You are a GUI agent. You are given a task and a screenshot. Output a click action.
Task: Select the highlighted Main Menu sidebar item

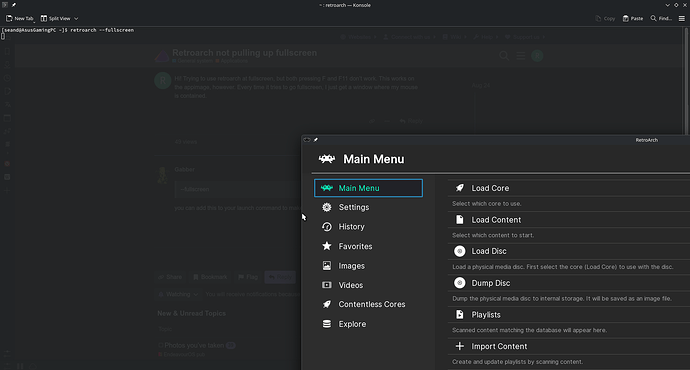368,188
